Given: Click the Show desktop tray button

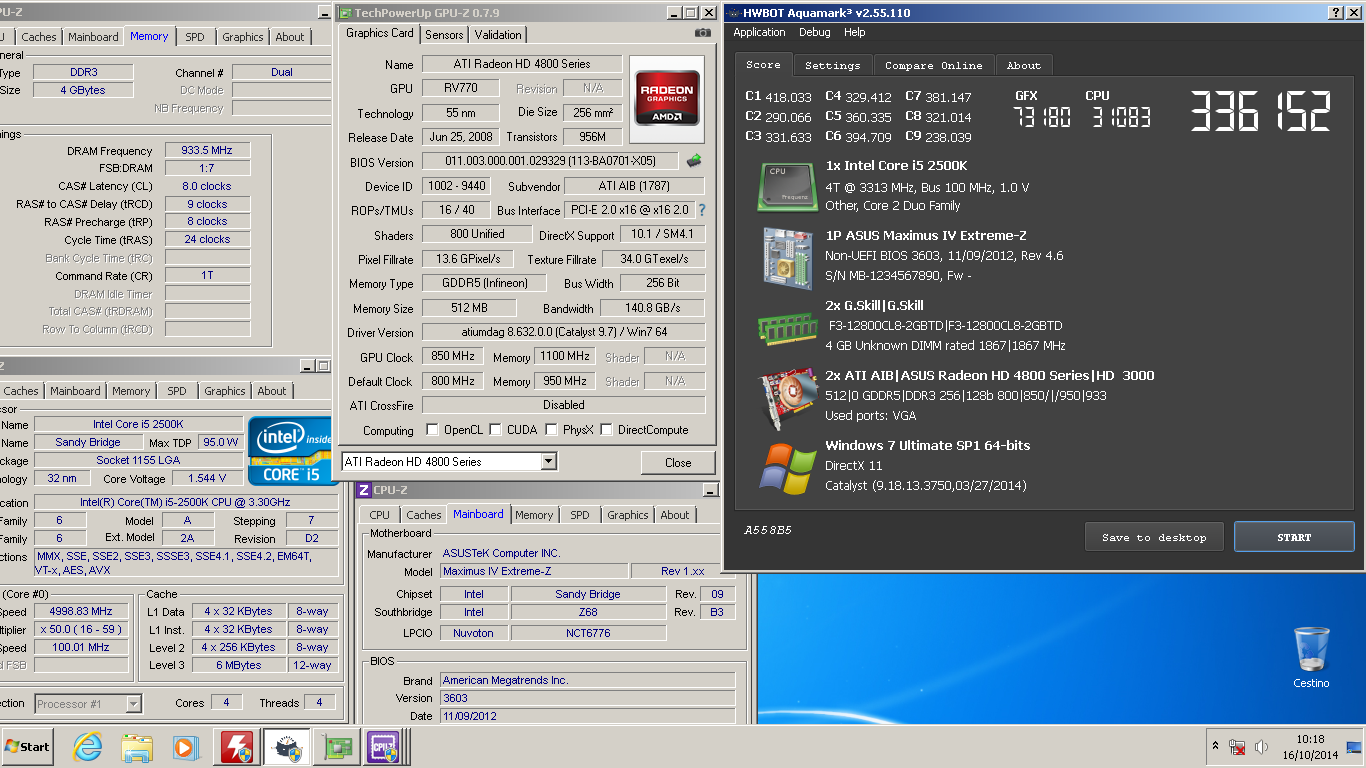Looking at the screenshot, I should pyautogui.click(x=1354, y=747).
